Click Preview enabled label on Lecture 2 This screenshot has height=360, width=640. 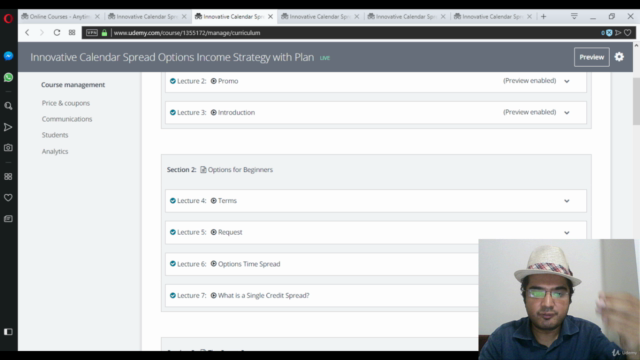click(529, 81)
